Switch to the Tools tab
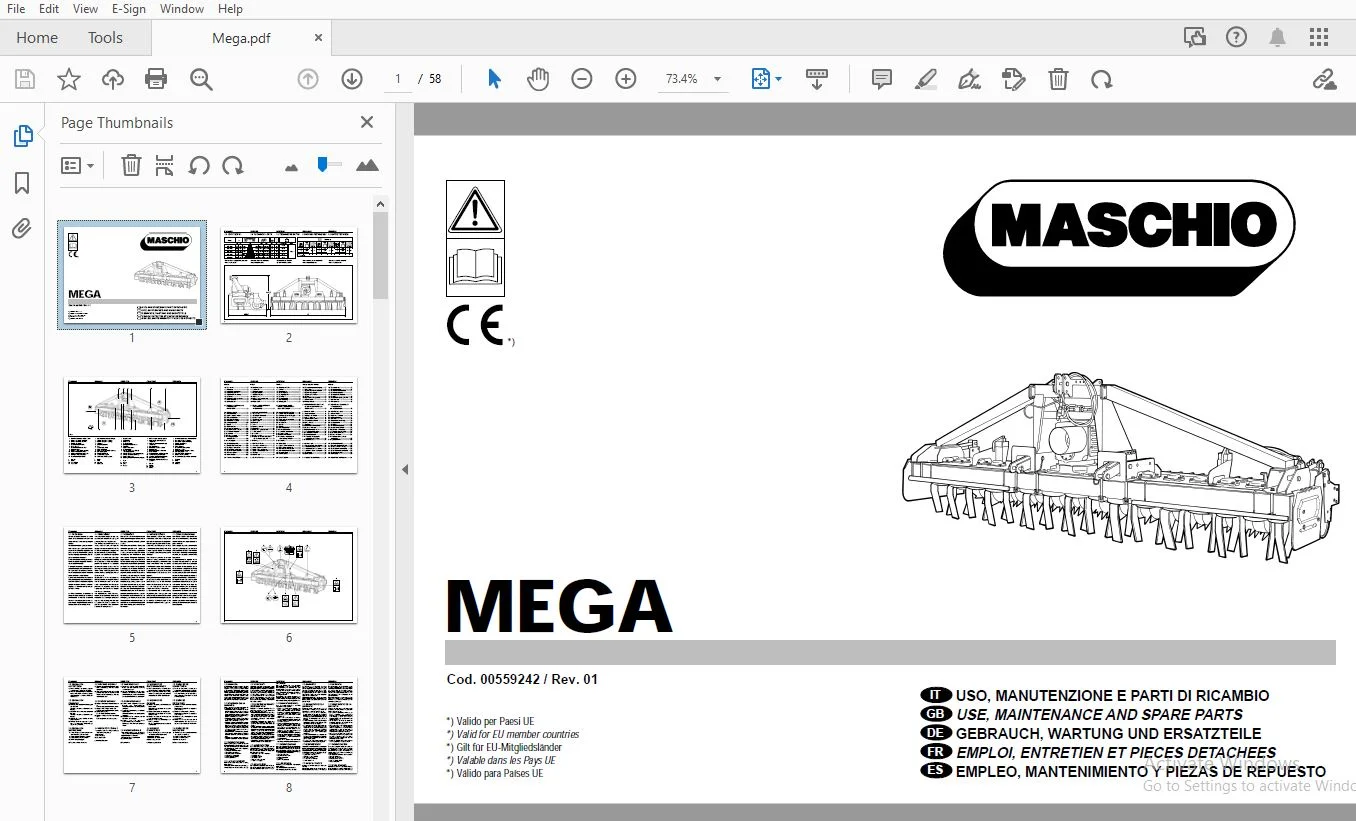The height and width of the screenshot is (821, 1356). tap(105, 38)
